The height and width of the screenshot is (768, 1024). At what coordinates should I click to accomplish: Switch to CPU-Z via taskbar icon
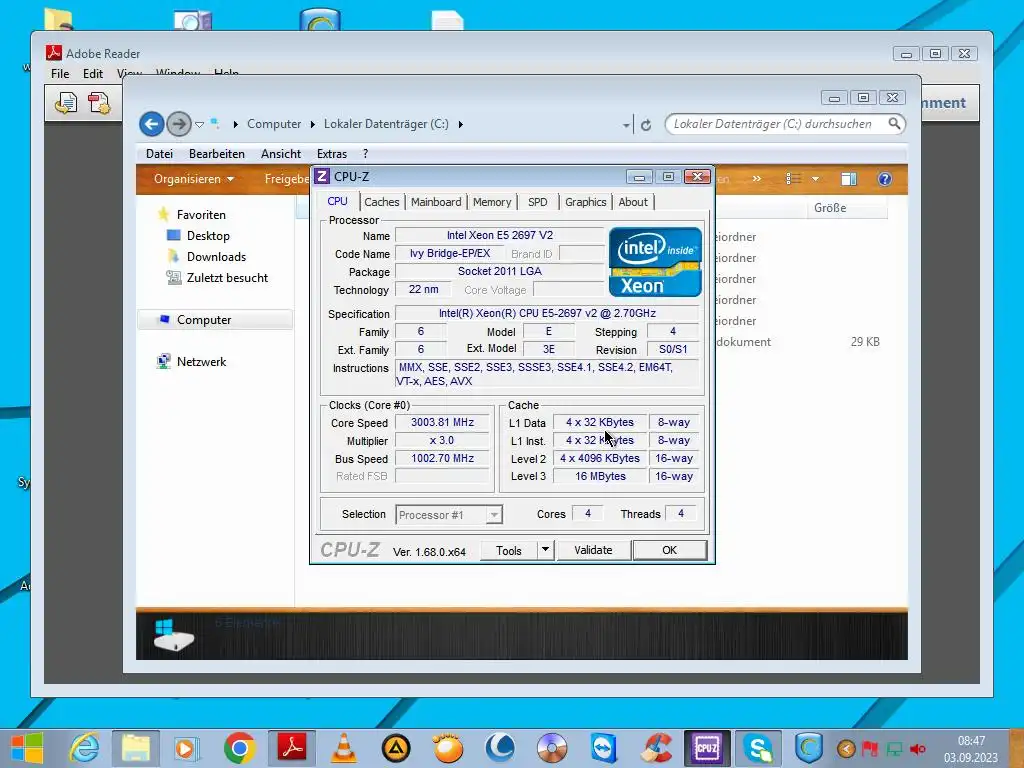tap(707, 748)
